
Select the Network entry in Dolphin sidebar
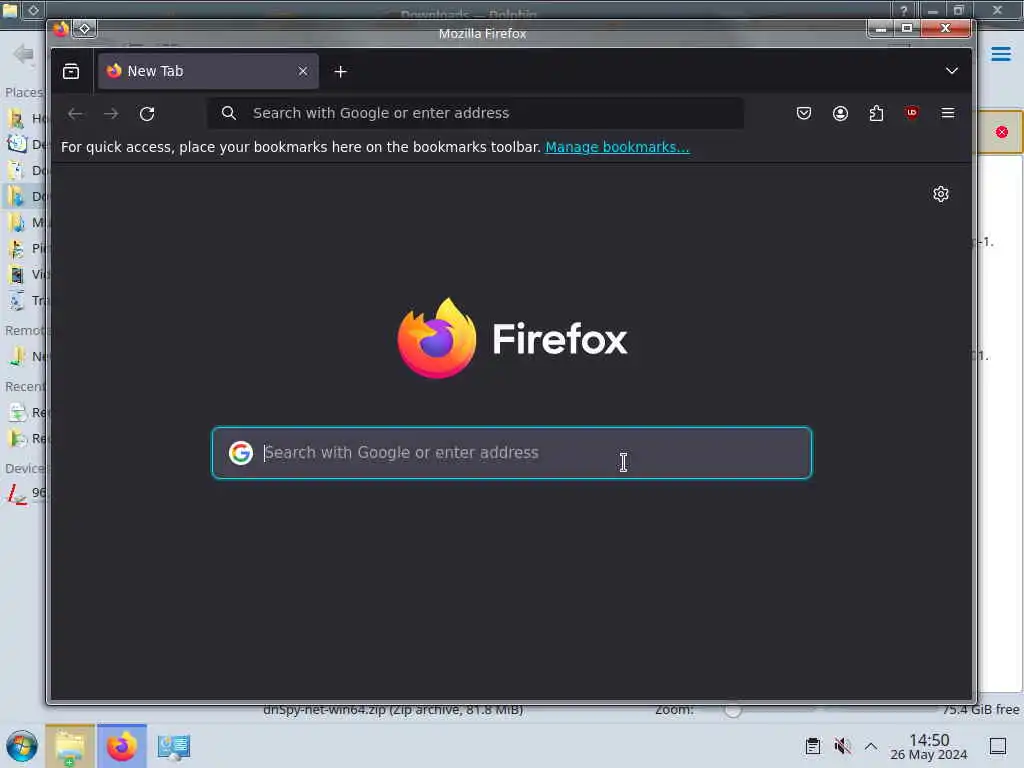pyautogui.click(x=27, y=357)
